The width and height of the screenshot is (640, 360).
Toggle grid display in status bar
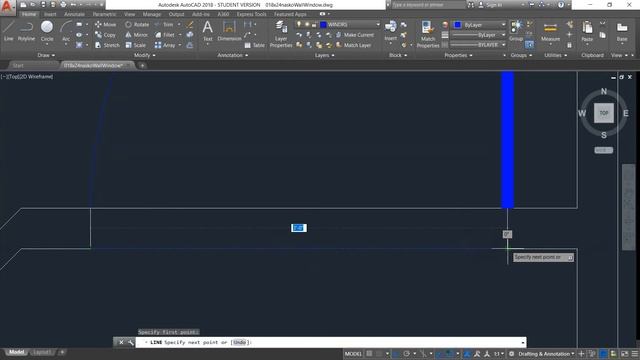tap(369, 353)
